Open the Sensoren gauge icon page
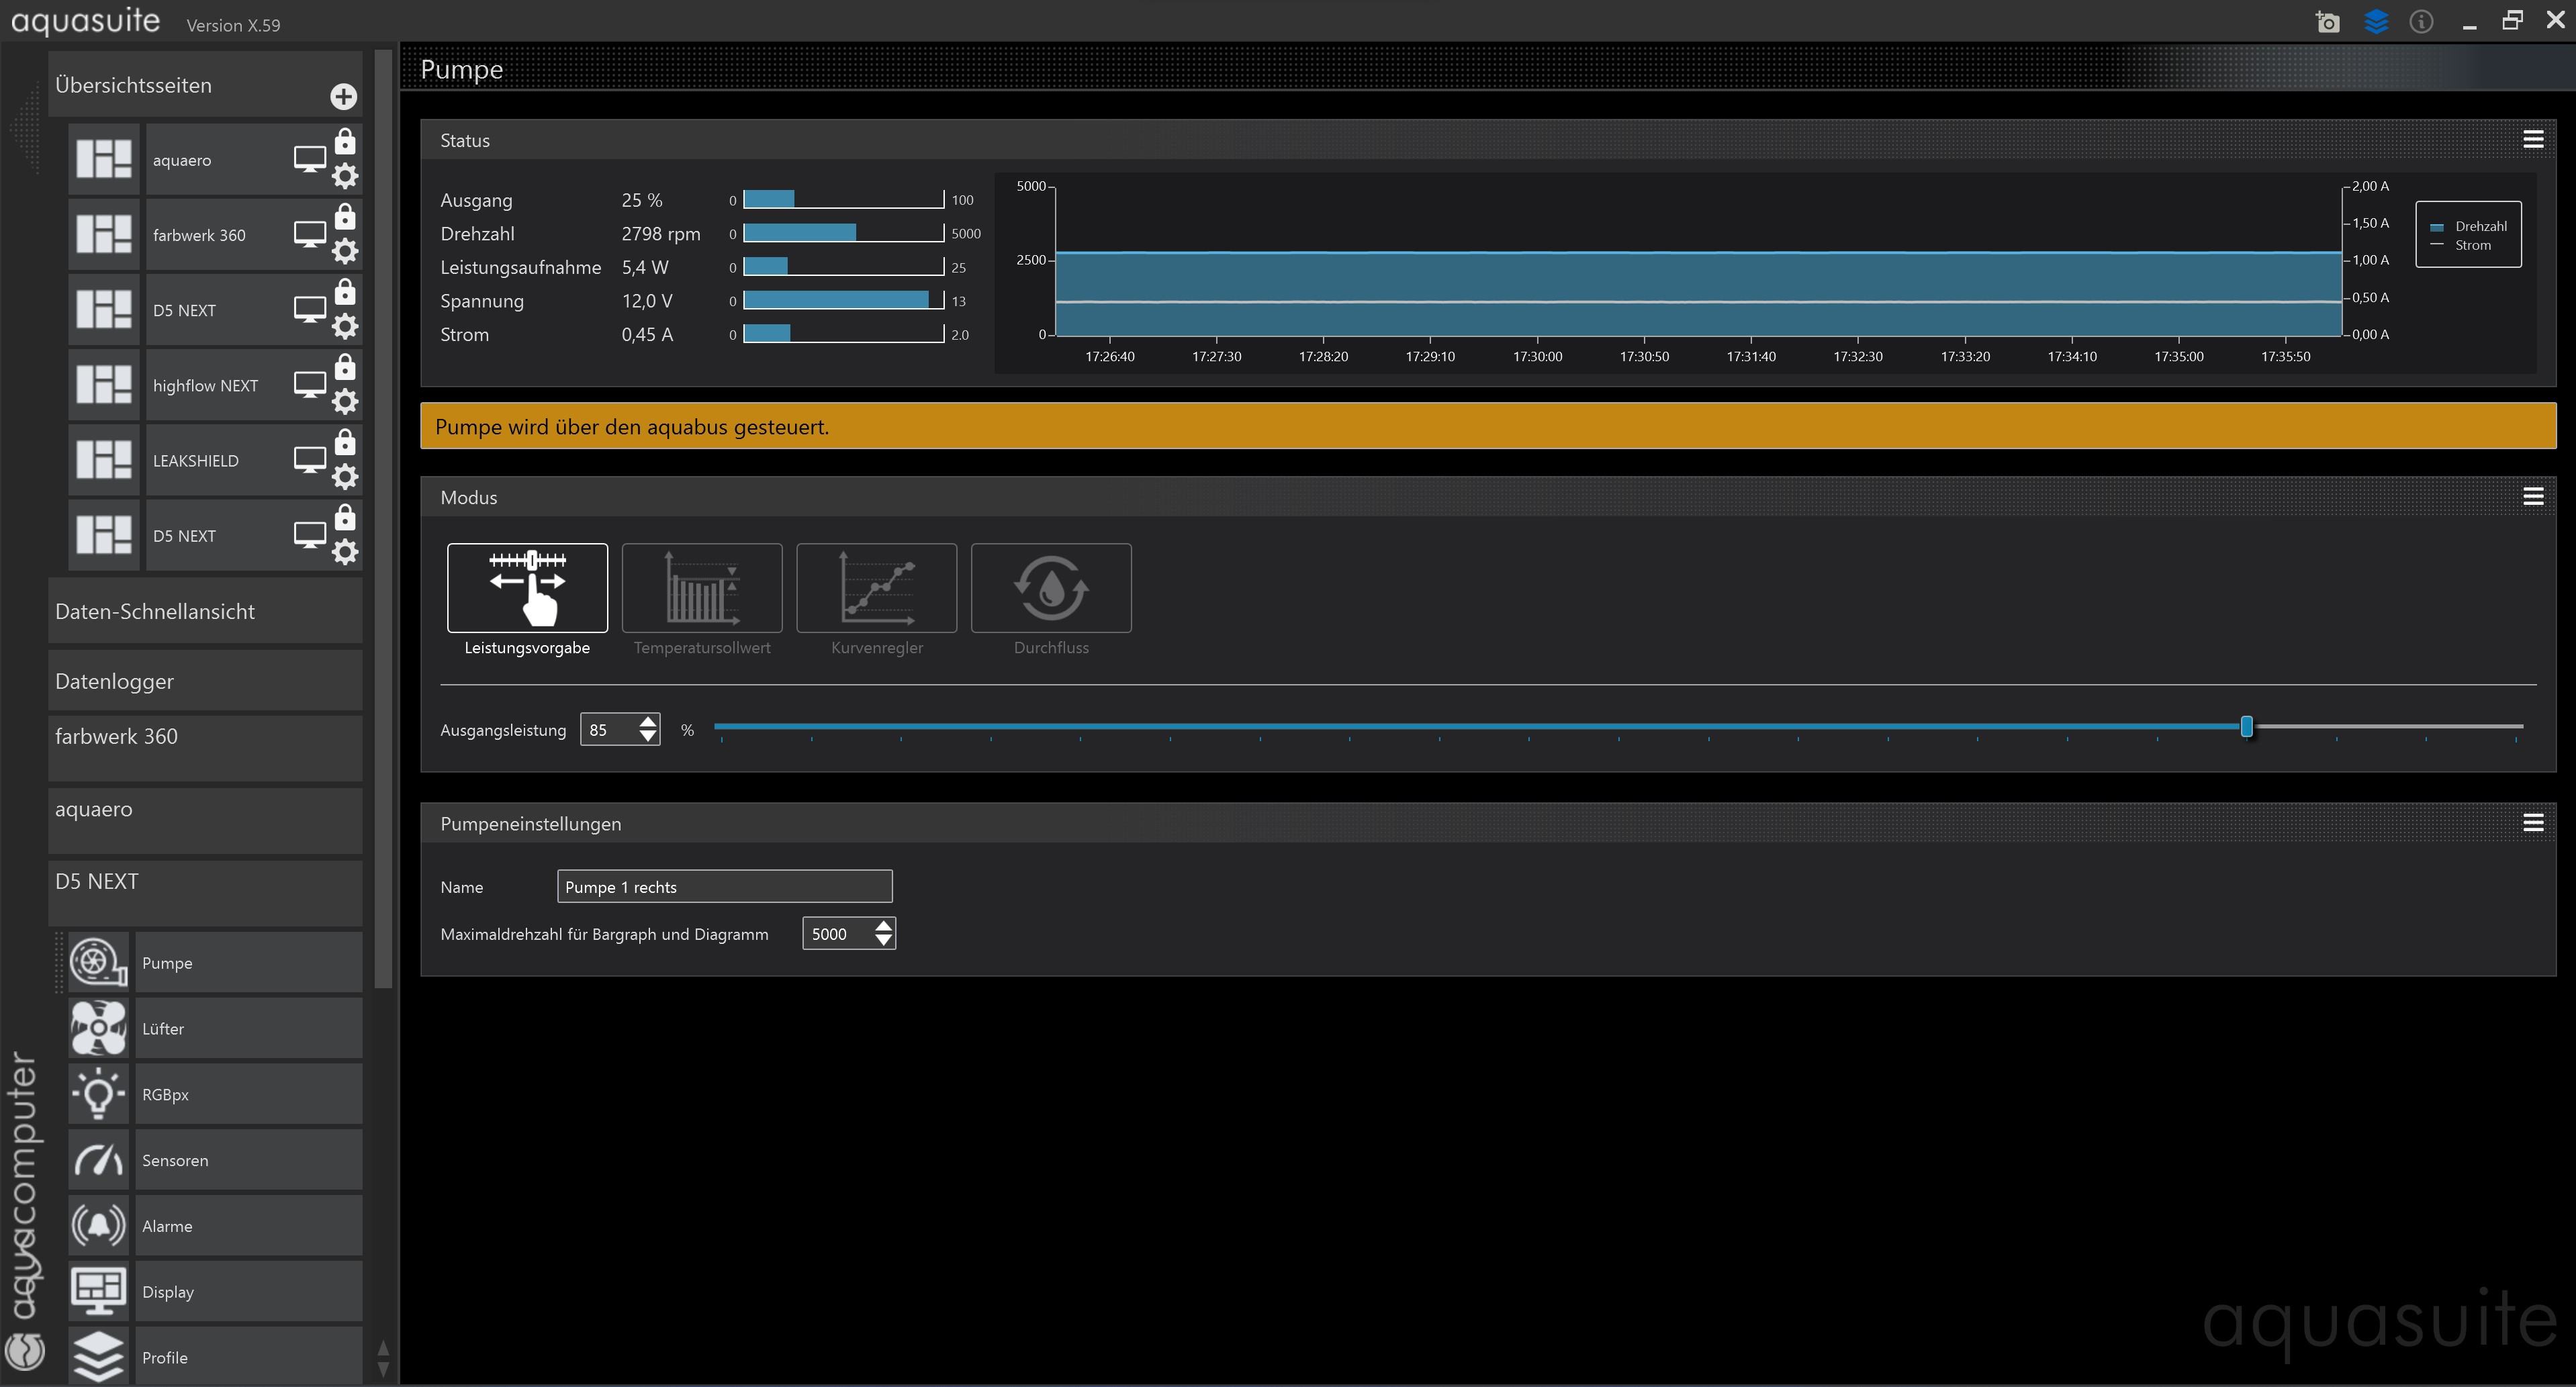The height and width of the screenshot is (1387, 2576). tap(98, 1160)
